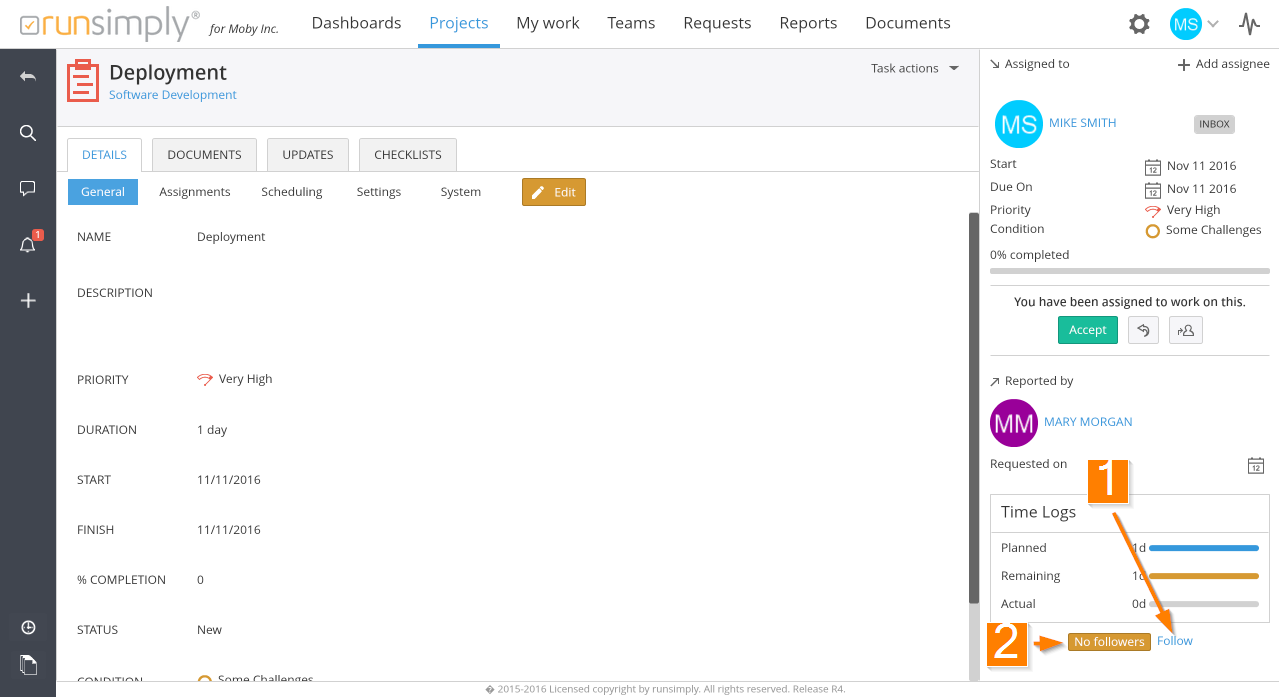Select the Scheduling sub-tab
Image resolution: width=1279 pixels, height=697 pixels.
tap(291, 192)
